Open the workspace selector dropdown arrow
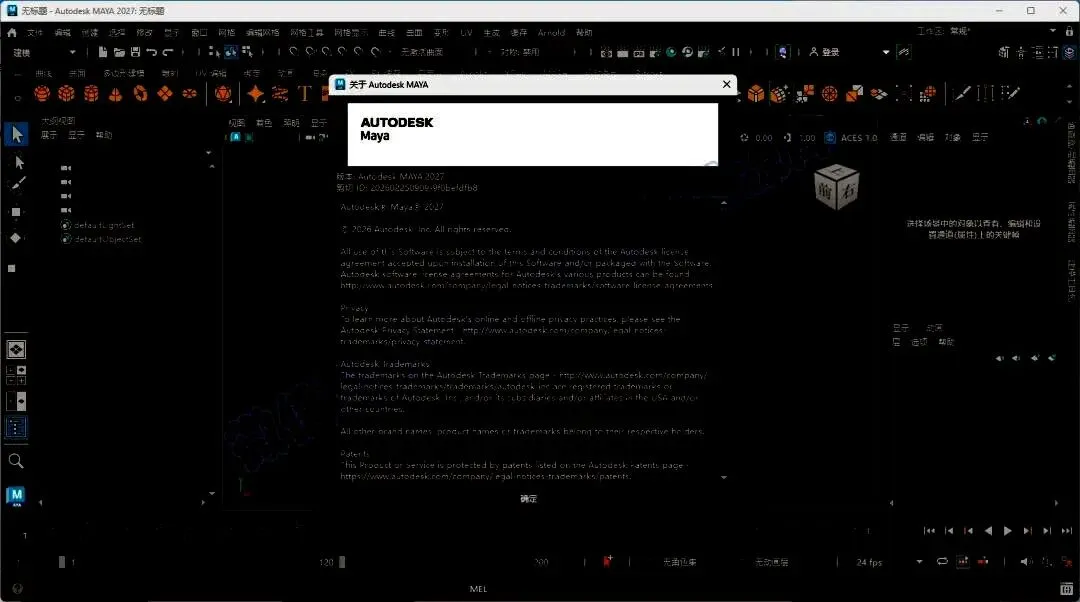Image resolution: width=1080 pixels, height=602 pixels. [x=1052, y=31]
